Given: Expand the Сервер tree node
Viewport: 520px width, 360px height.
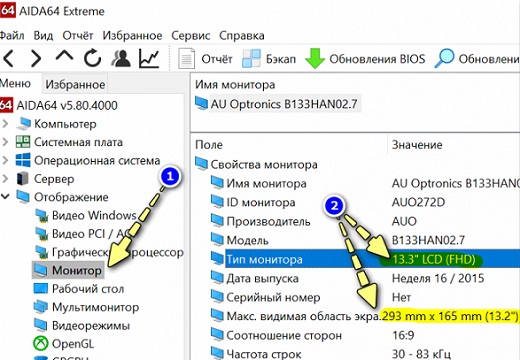Looking at the screenshot, I should point(5,179).
